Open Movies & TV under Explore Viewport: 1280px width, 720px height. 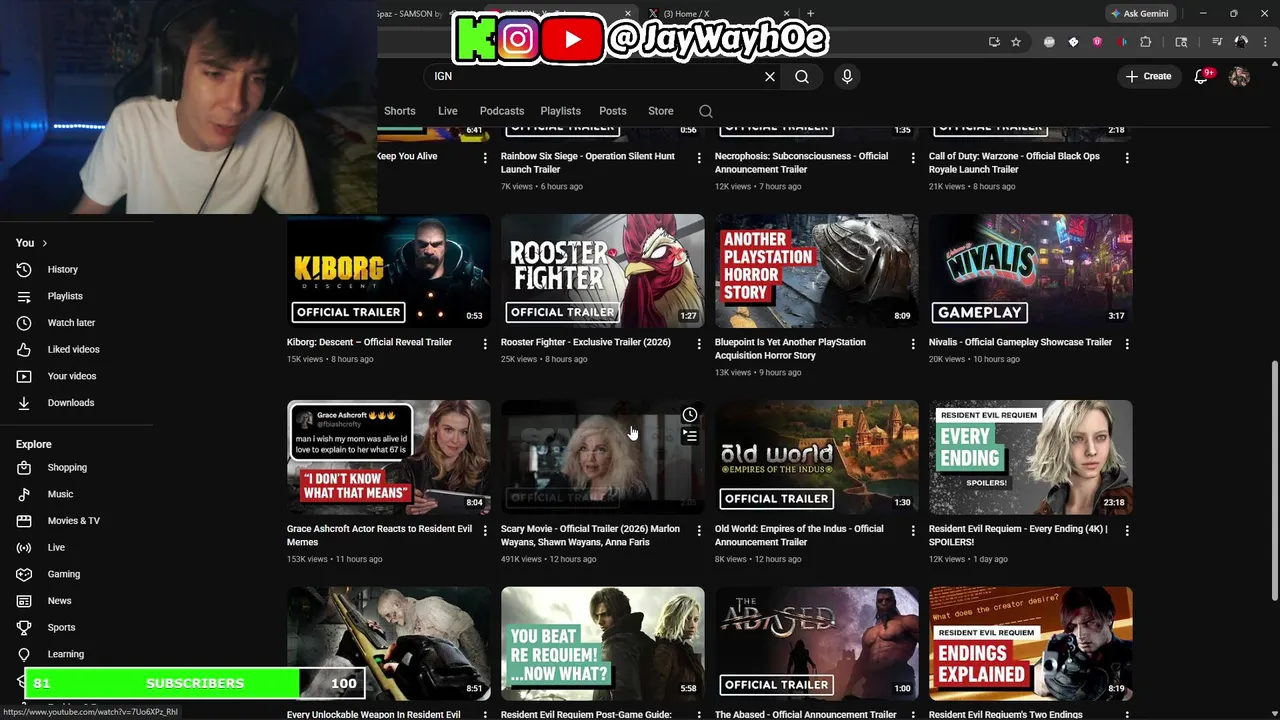click(x=74, y=521)
